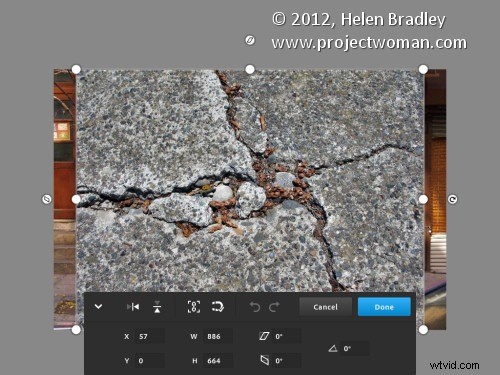The height and width of the screenshot is (375, 500).
Task: Select the W width field showing 886
Action: 218,336
